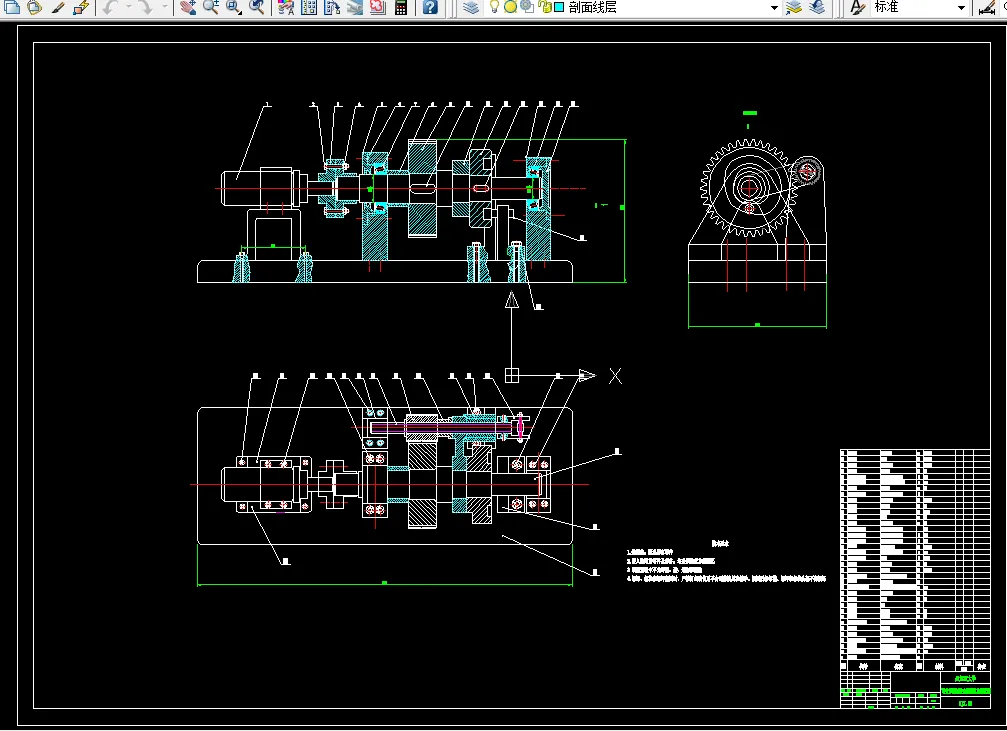This screenshot has height=731, width=1007.
Task: Open the 标准 text style dropdown
Action: [x=960, y=7]
